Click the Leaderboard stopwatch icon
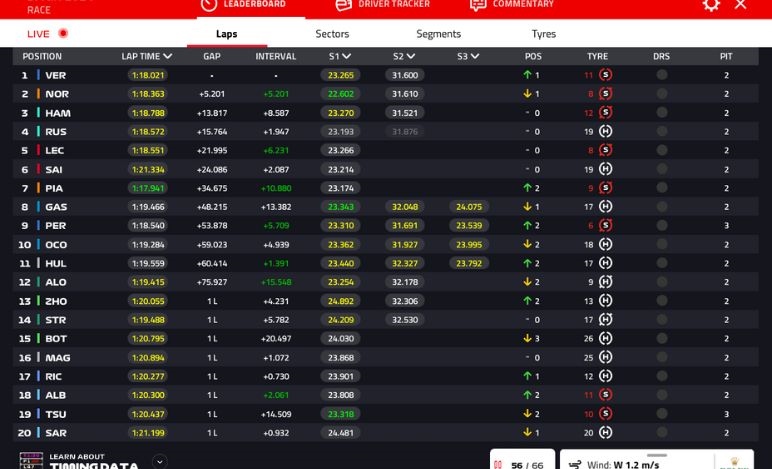Image resolution: width=772 pixels, height=469 pixels. [x=208, y=5]
